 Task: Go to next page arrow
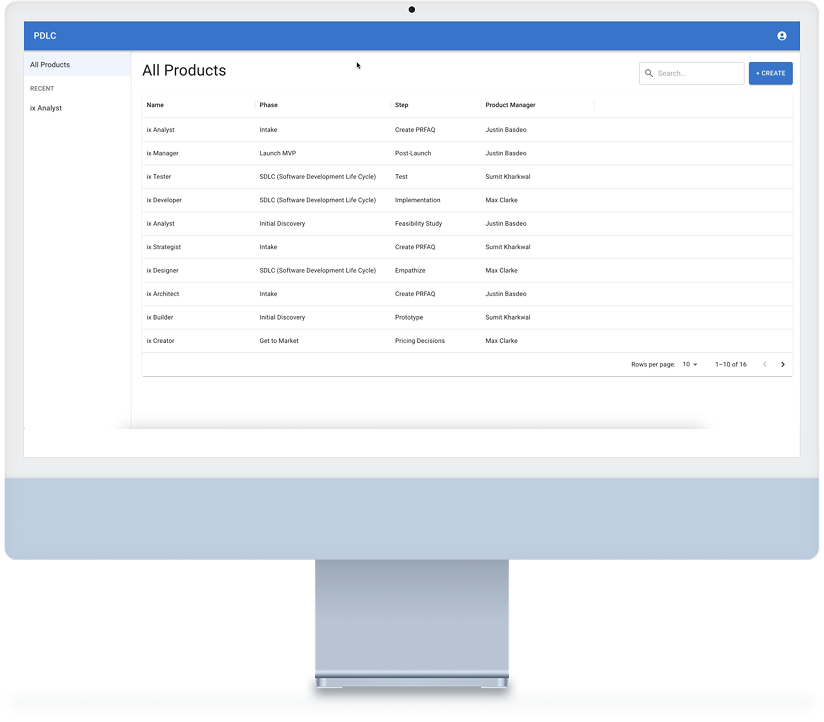coord(782,364)
